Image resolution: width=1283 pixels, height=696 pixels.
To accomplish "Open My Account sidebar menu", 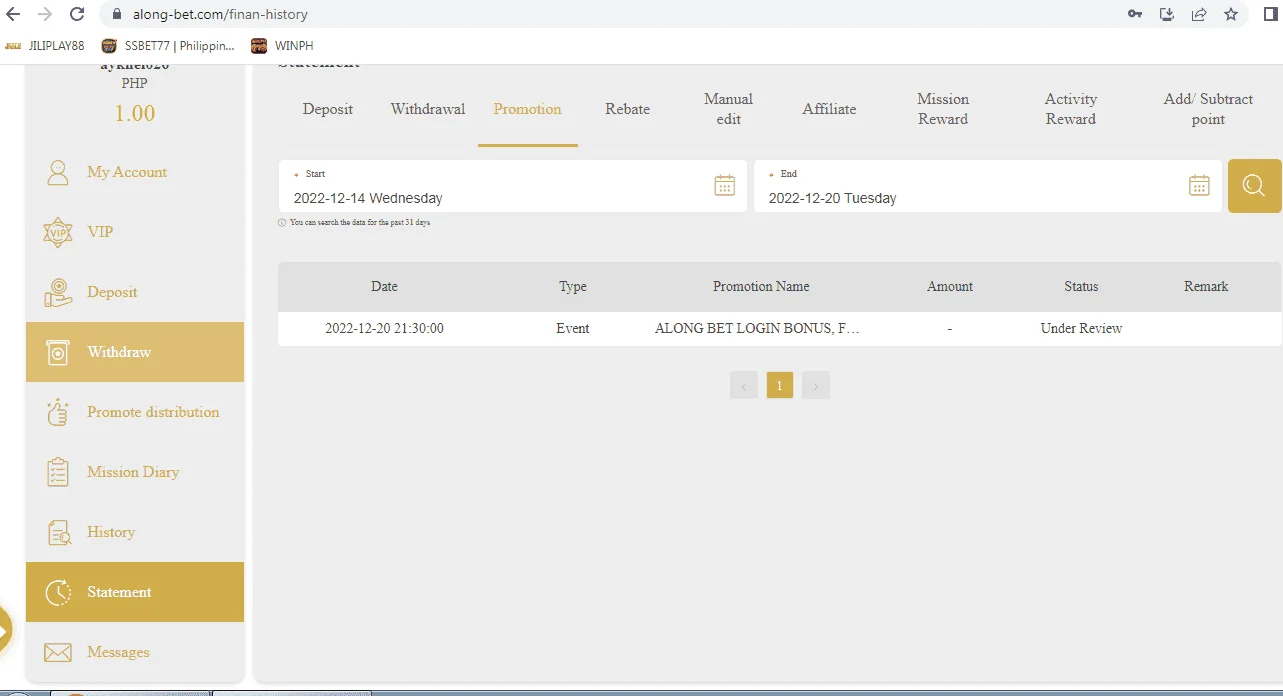I will pos(135,172).
